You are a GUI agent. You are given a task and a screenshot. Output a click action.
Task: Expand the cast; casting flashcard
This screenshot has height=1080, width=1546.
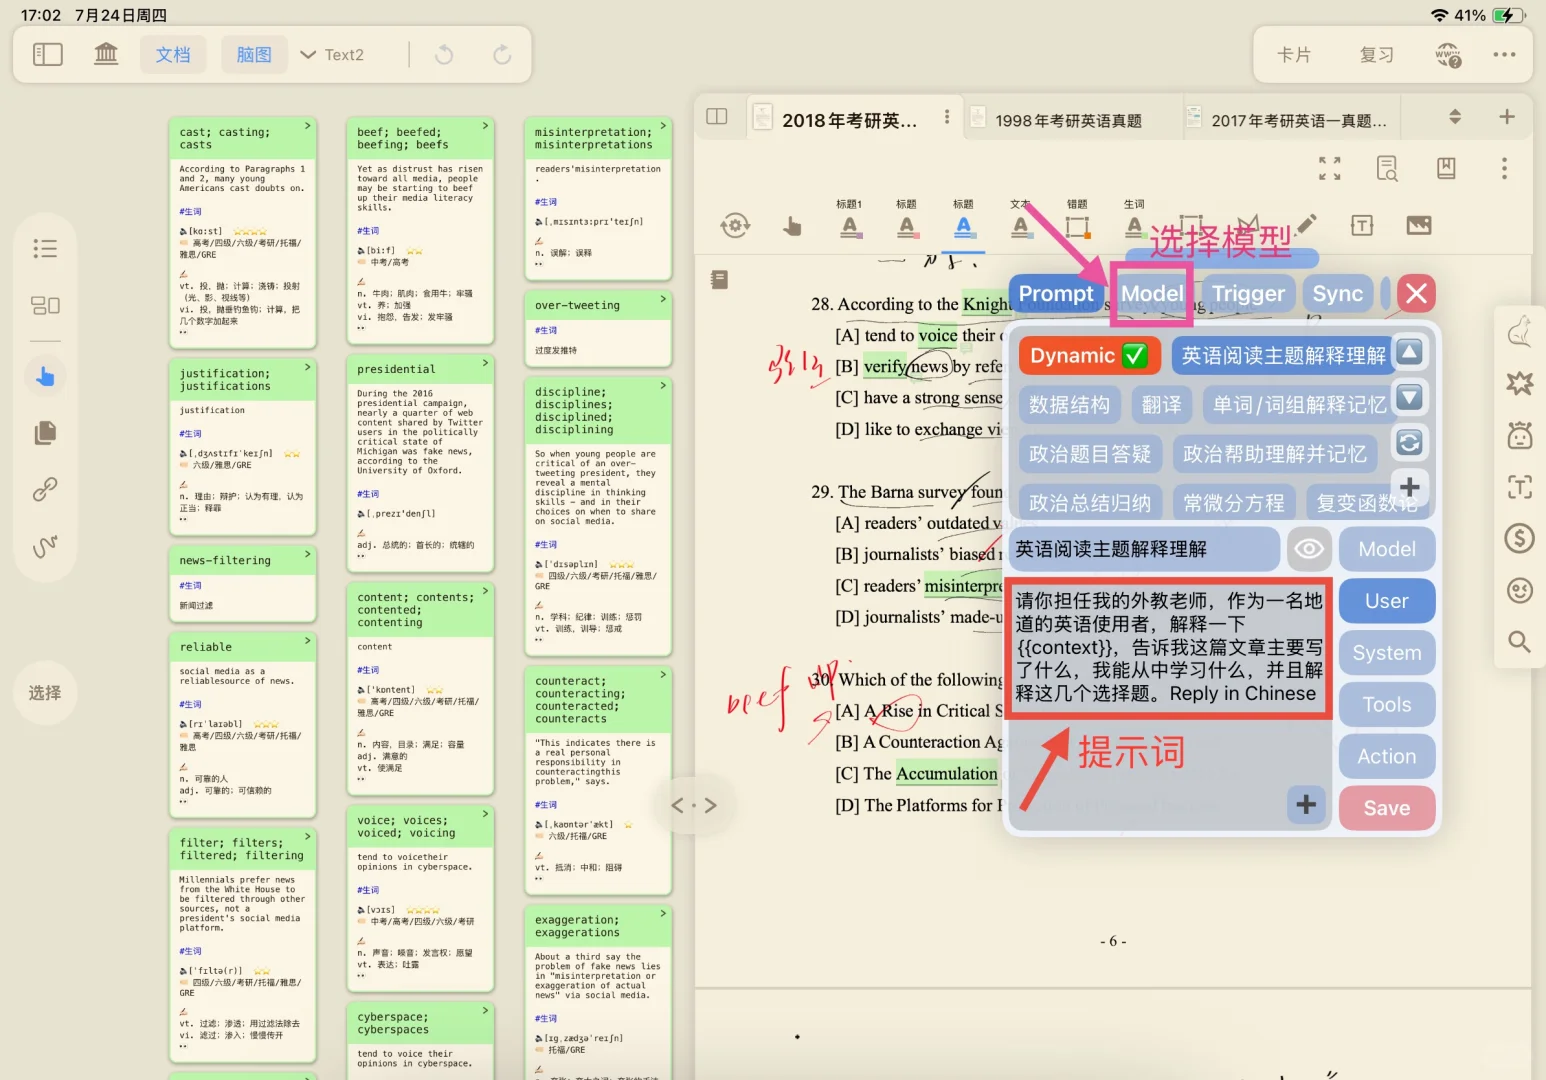coord(310,127)
